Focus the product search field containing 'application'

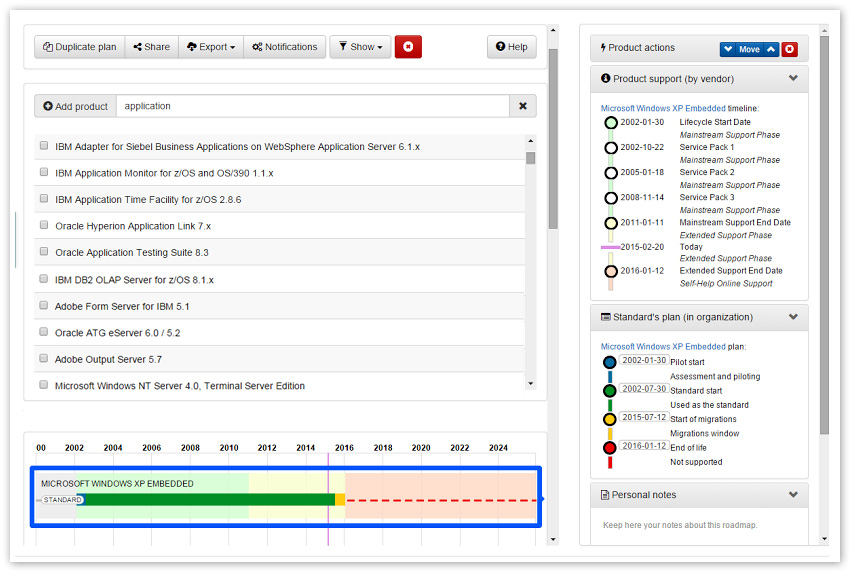313,106
